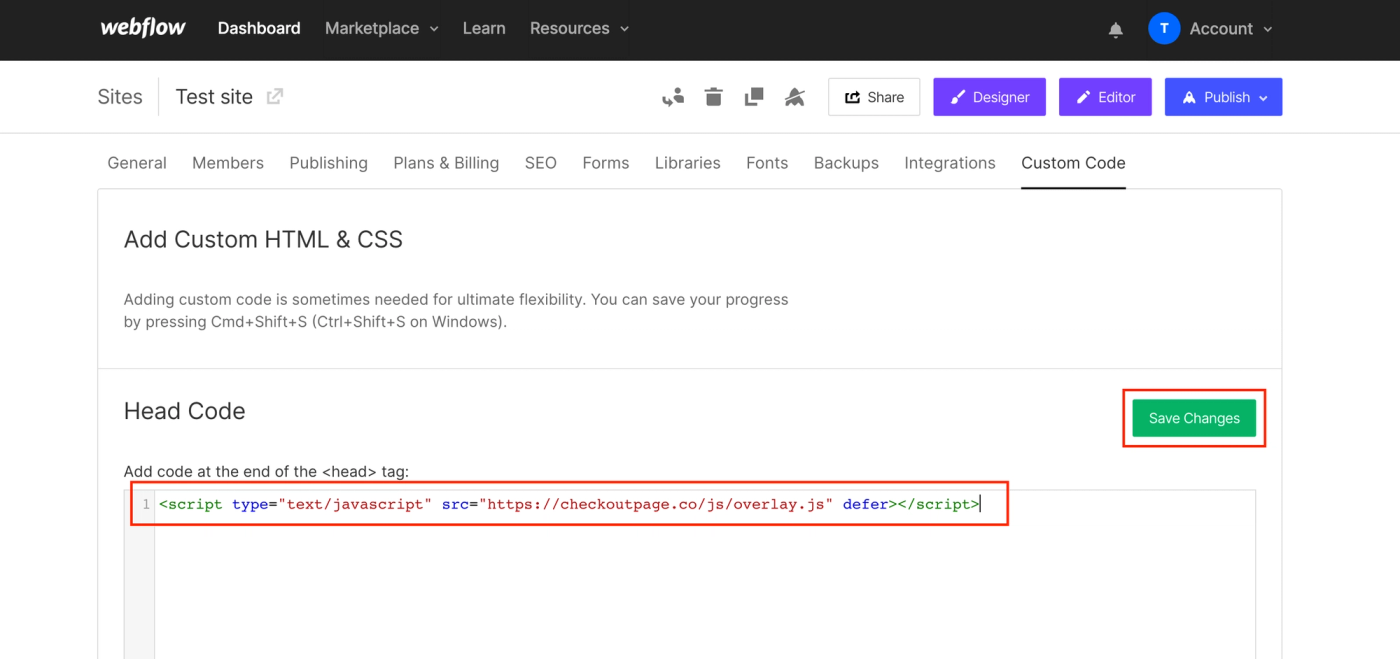1400x659 pixels.
Task: Click the transfer site icon
Action: coord(673,97)
